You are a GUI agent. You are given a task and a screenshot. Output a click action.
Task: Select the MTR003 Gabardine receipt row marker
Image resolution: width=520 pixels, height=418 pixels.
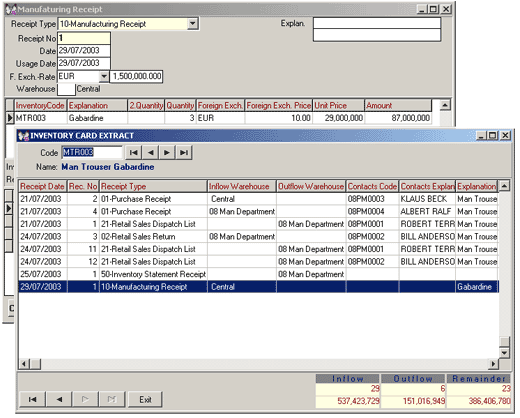[x=10, y=118]
